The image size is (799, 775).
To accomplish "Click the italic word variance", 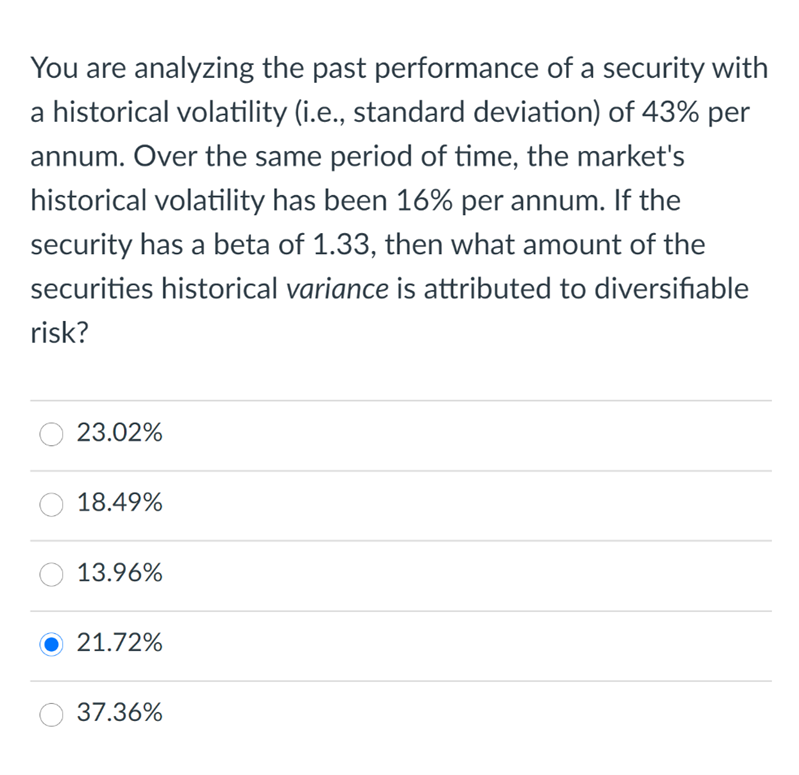I will tap(337, 289).
